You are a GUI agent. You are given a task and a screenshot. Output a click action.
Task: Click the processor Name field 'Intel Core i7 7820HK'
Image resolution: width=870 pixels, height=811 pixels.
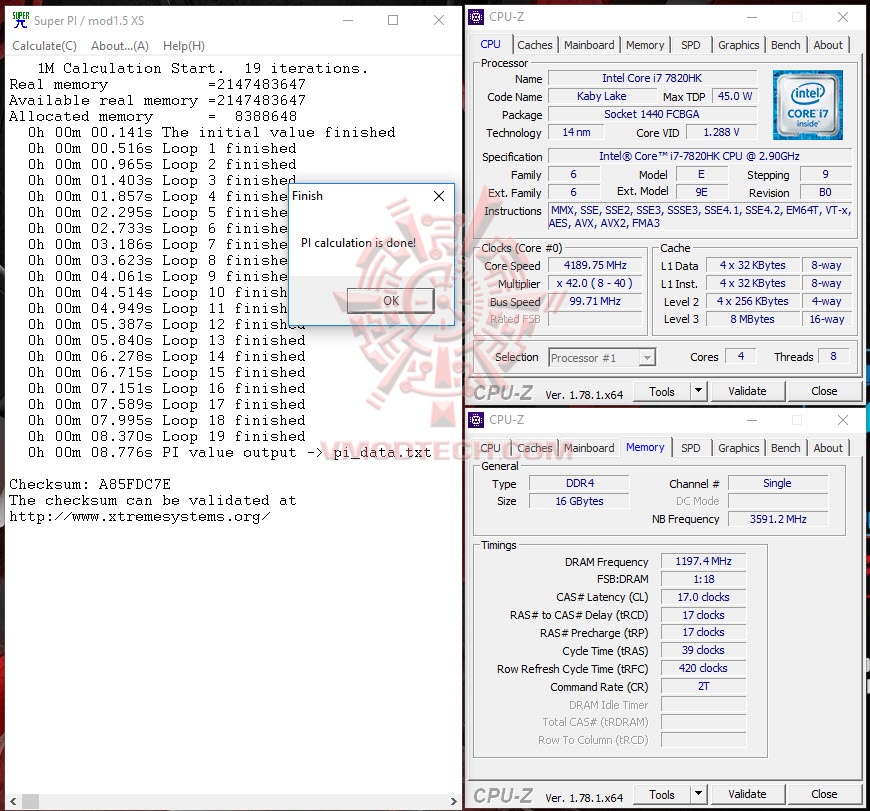652,78
